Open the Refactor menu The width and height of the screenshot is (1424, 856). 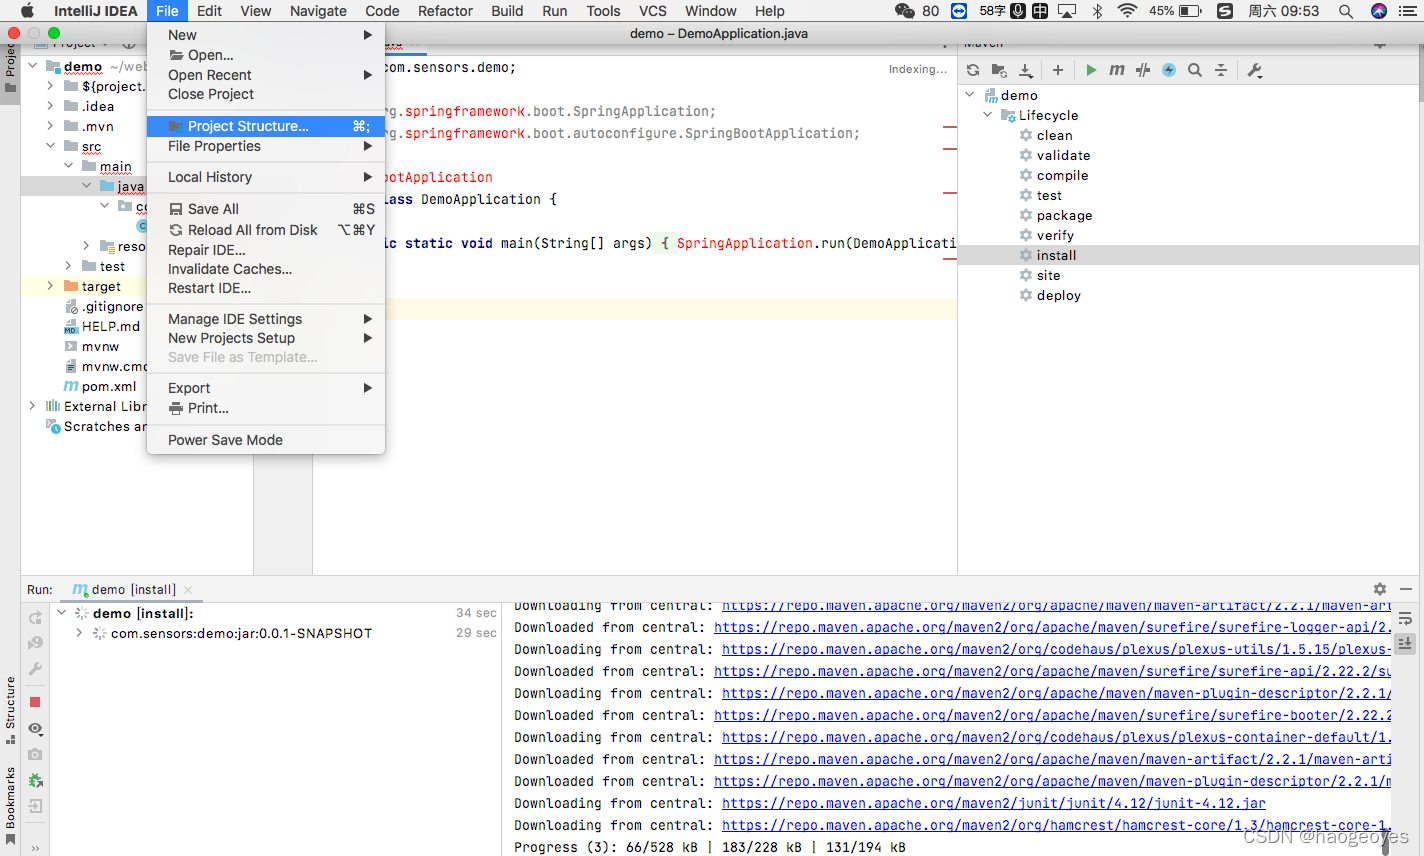[445, 11]
